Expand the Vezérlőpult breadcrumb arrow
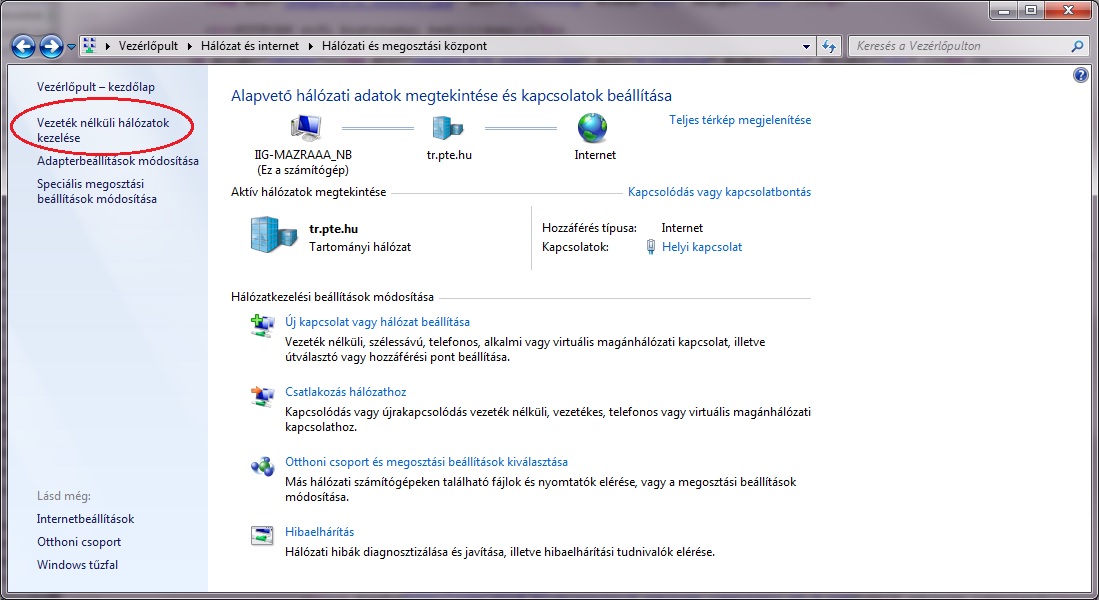The width and height of the screenshot is (1099, 600). click(190, 46)
